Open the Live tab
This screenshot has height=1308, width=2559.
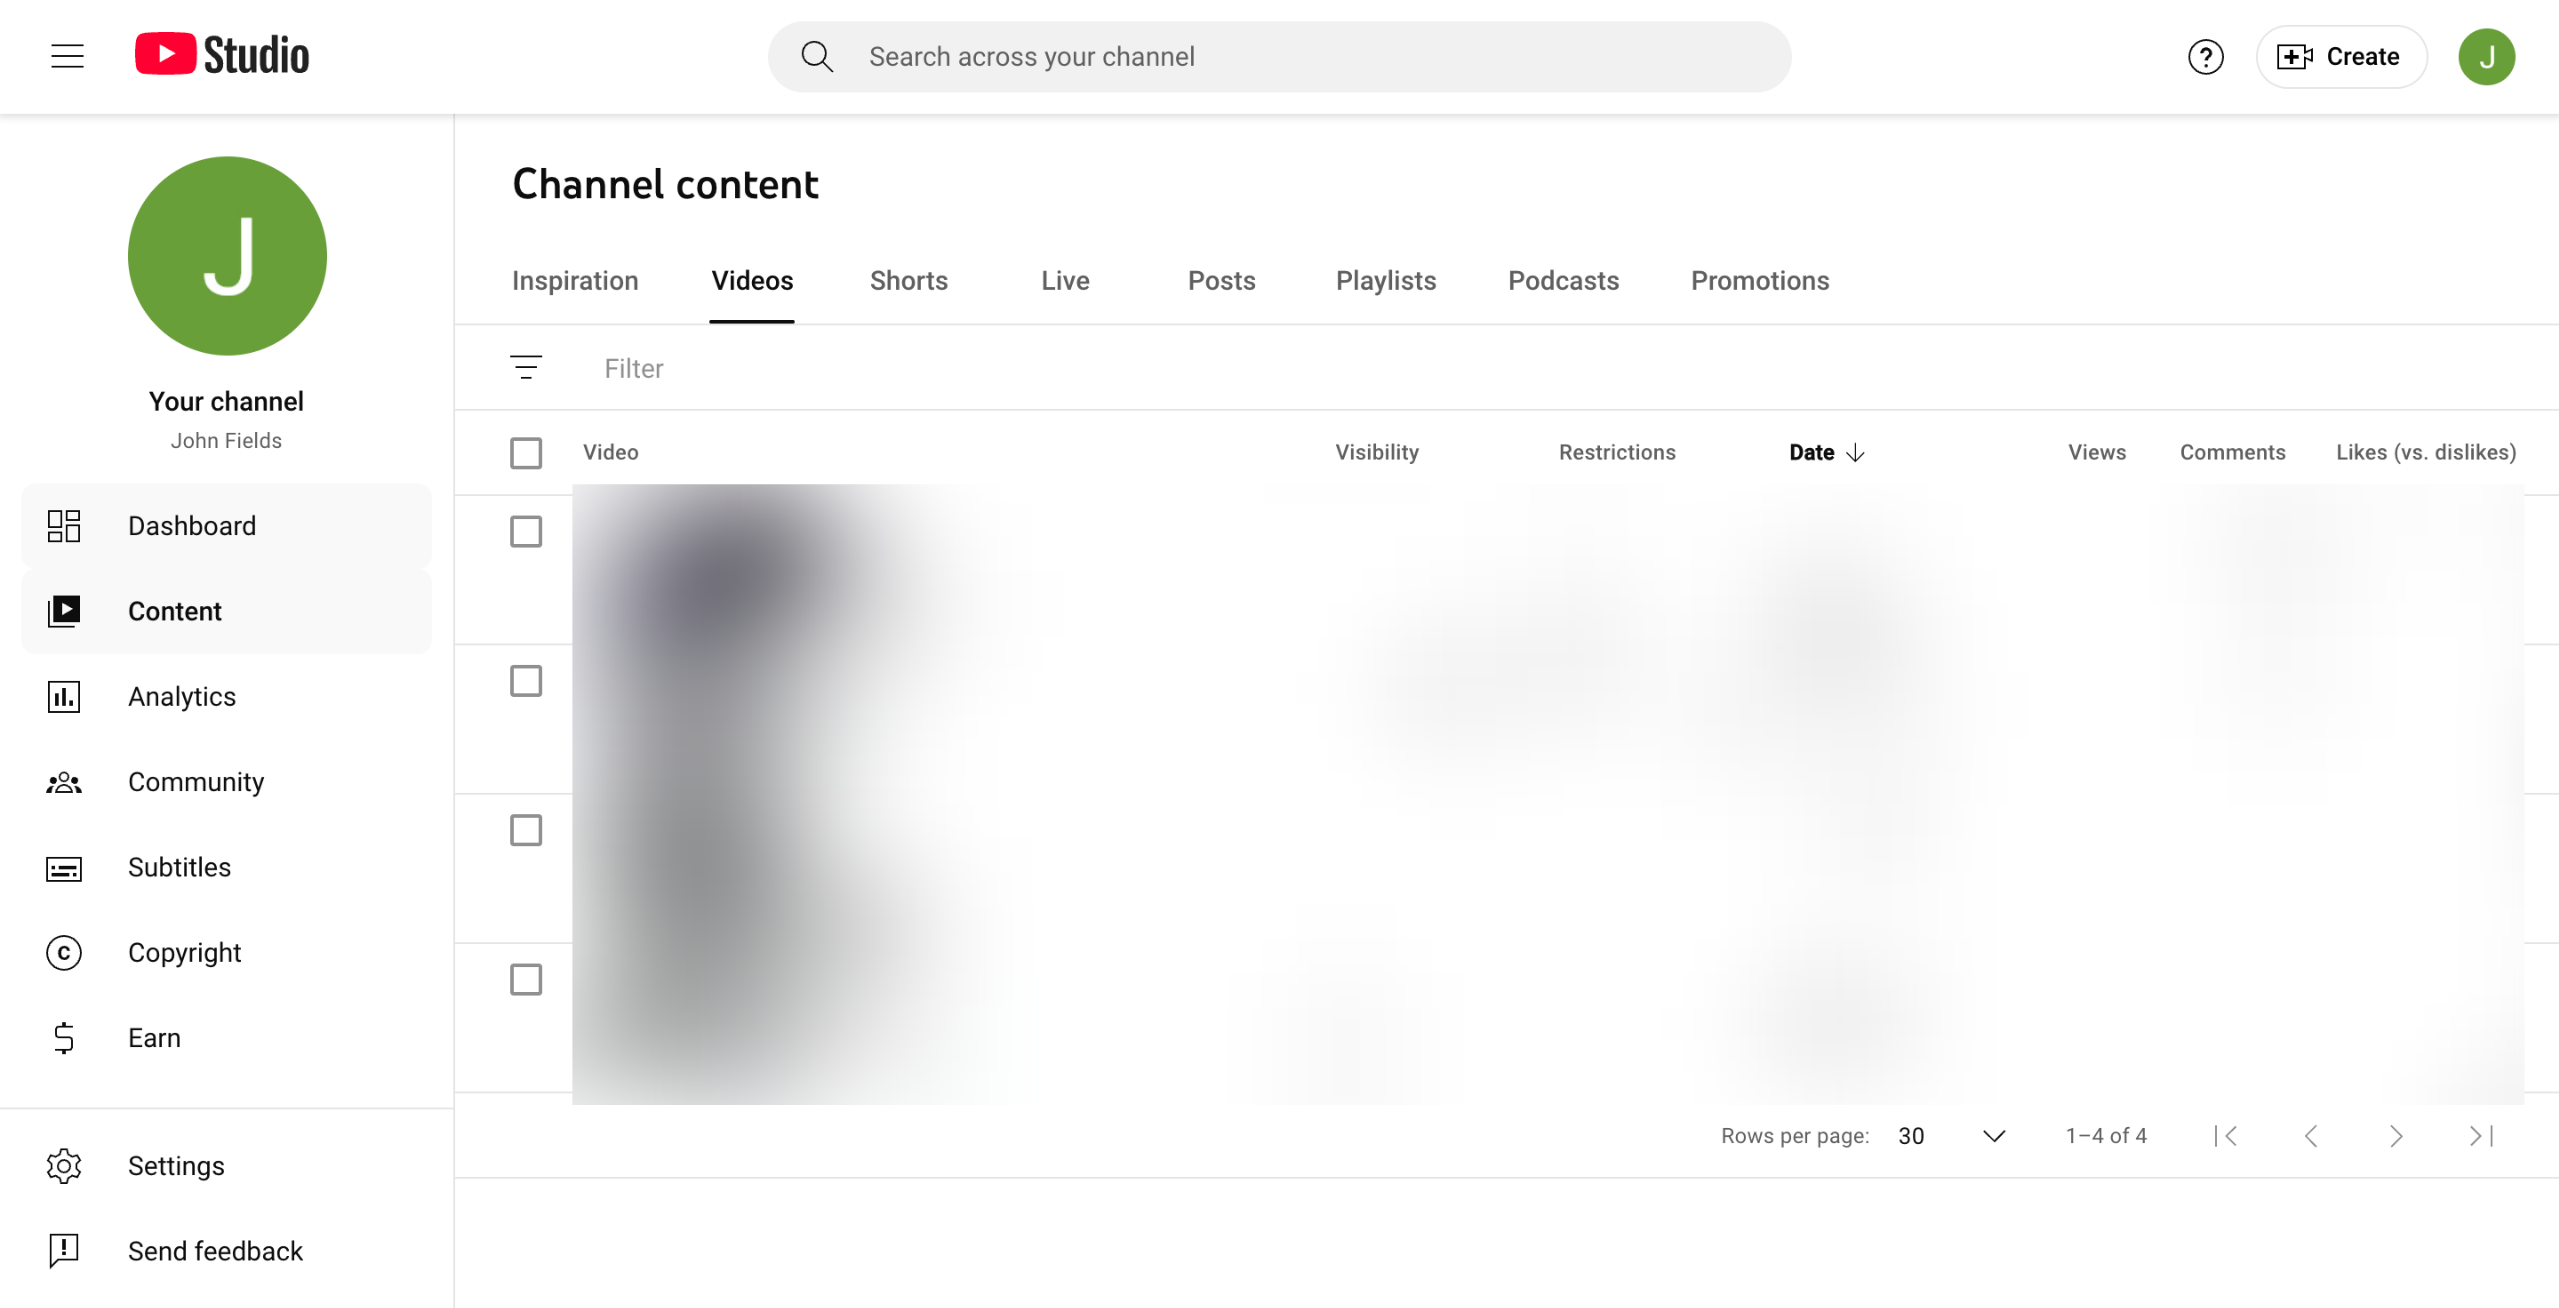[1065, 281]
